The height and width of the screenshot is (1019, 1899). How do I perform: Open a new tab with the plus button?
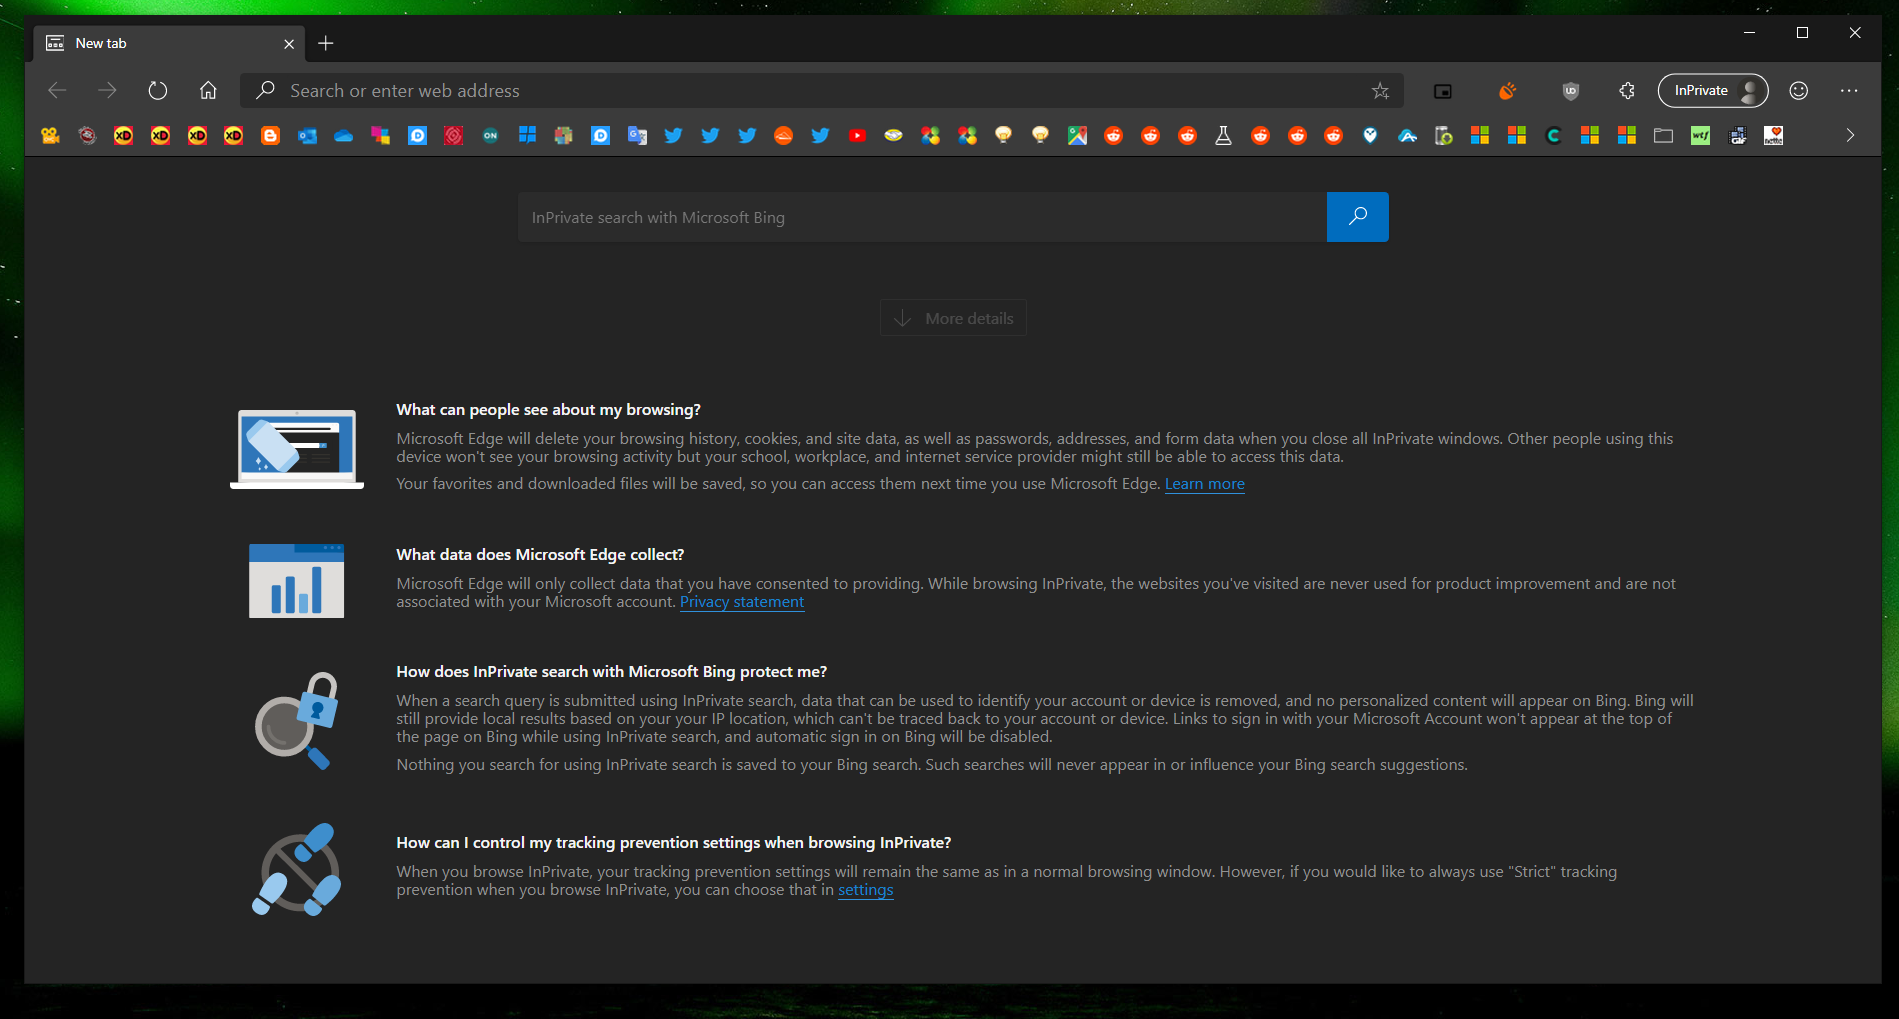[326, 43]
